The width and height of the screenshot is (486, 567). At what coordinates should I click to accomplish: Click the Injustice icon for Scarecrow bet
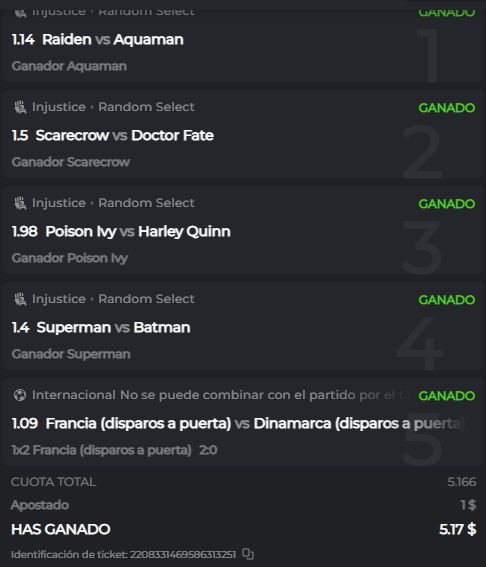20,107
